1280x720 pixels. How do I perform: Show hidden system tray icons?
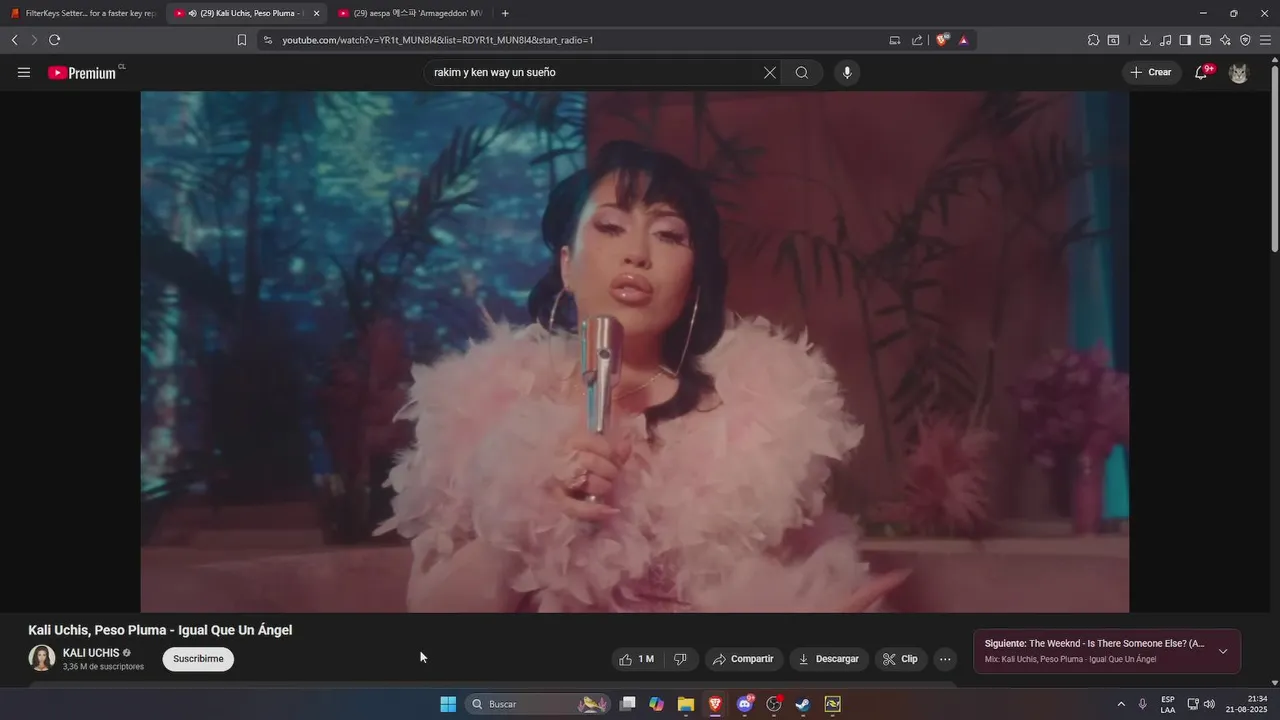[1121, 704]
